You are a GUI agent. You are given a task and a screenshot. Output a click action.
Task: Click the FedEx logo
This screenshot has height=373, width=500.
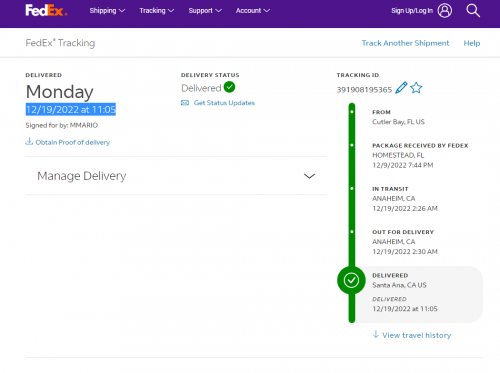pos(46,10)
